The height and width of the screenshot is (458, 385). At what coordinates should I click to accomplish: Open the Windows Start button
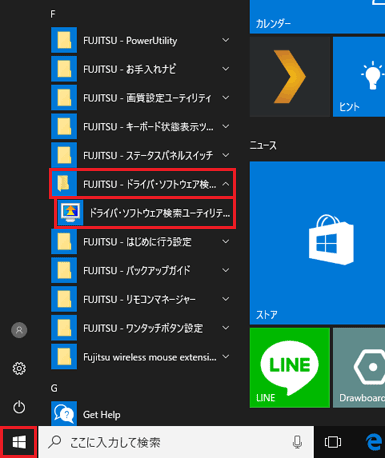click(x=19, y=442)
